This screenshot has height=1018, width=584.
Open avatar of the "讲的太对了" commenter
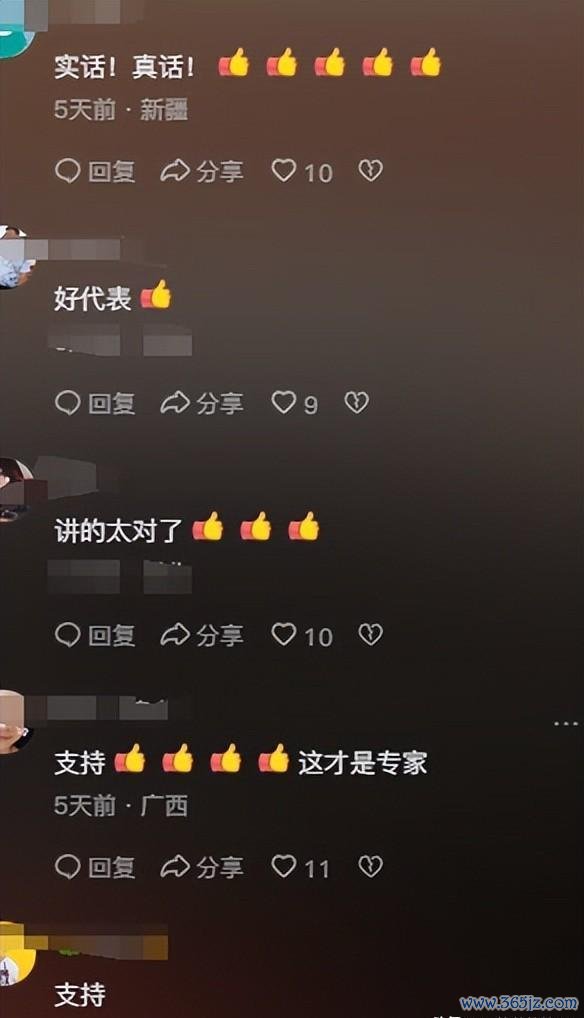pos(14,489)
